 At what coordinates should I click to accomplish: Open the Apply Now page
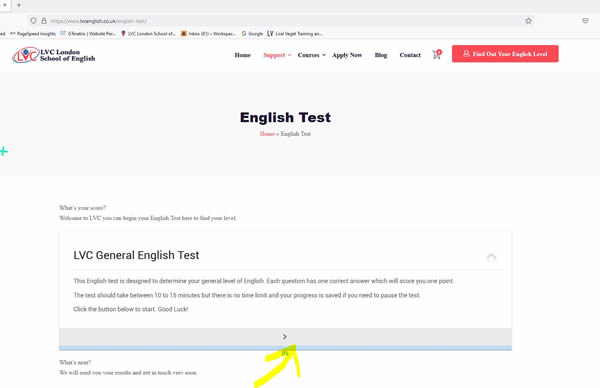tap(347, 55)
